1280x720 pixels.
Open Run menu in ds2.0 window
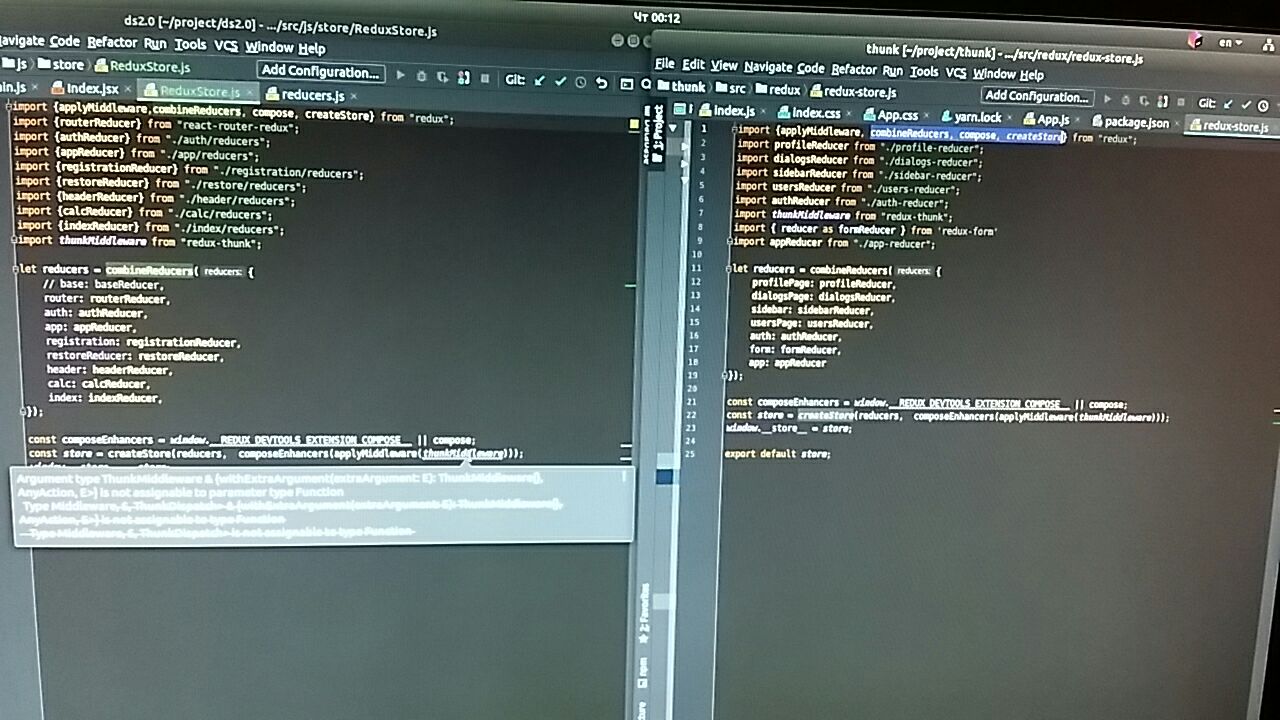(155, 44)
